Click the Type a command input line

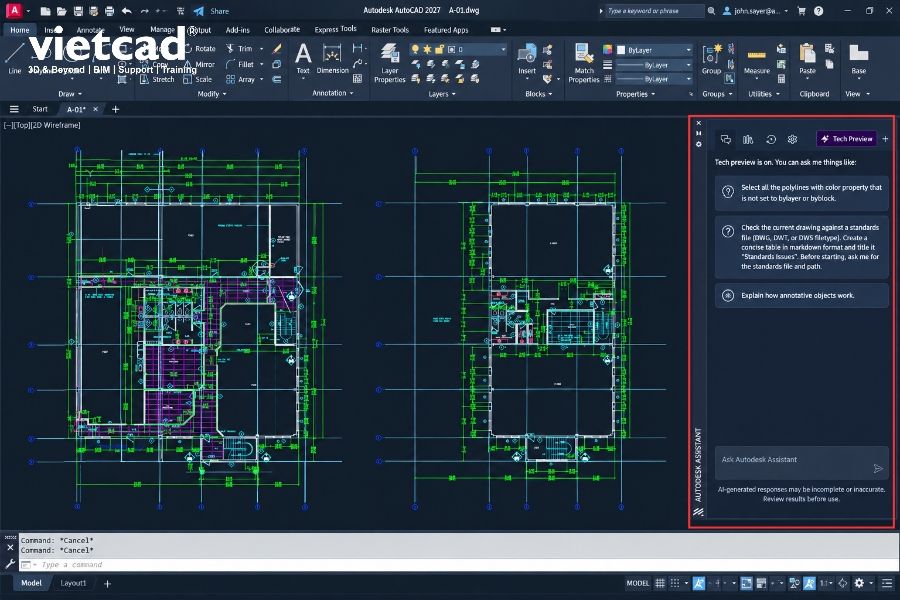[x=459, y=565]
